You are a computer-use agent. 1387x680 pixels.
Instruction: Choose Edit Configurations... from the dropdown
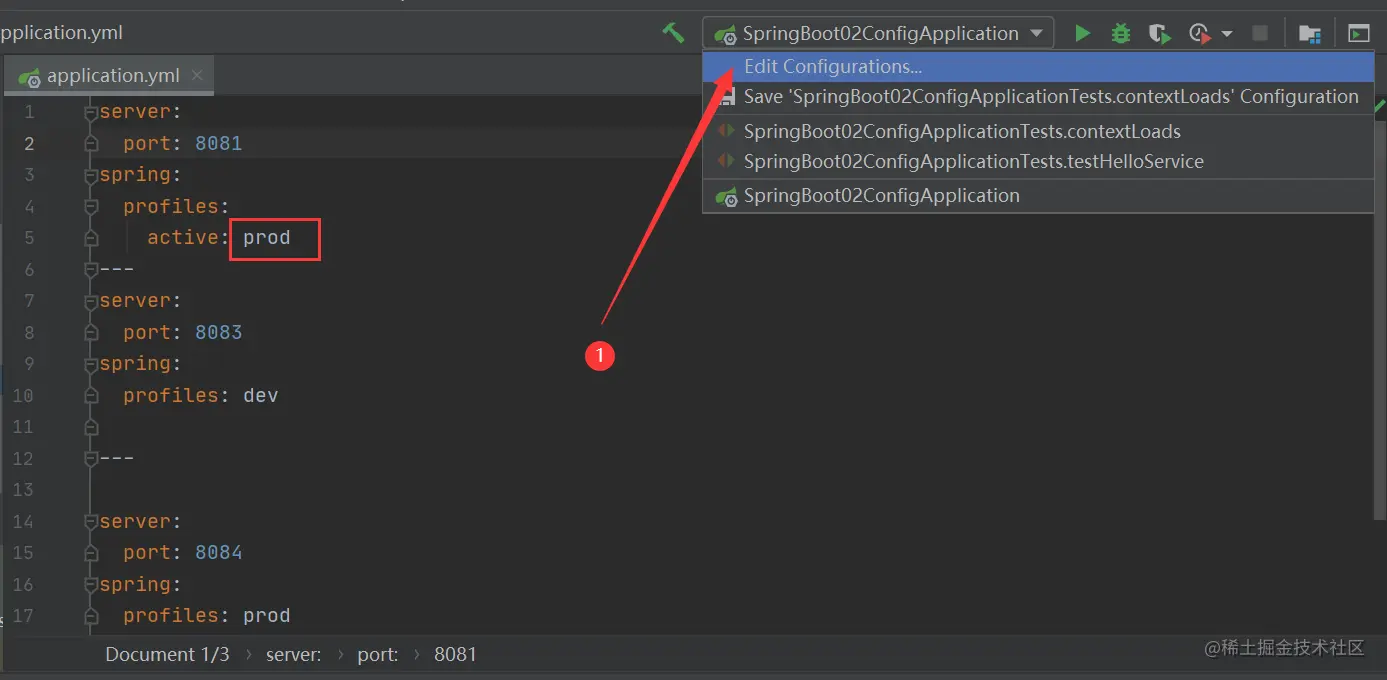1038,67
